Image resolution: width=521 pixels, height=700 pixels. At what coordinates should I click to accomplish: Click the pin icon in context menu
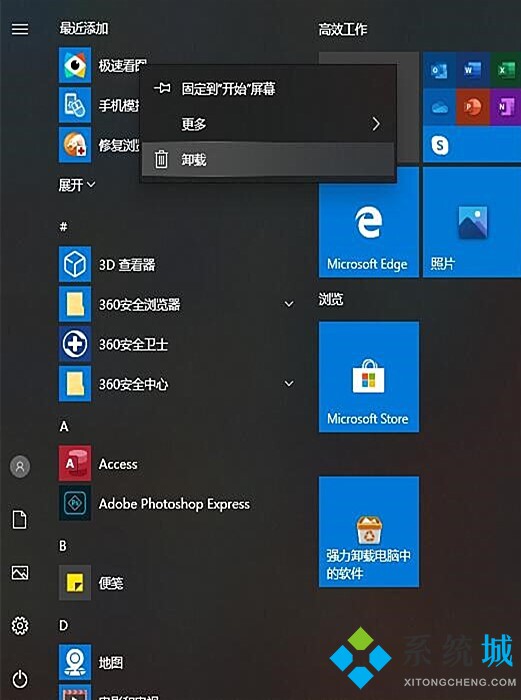[162, 88]
